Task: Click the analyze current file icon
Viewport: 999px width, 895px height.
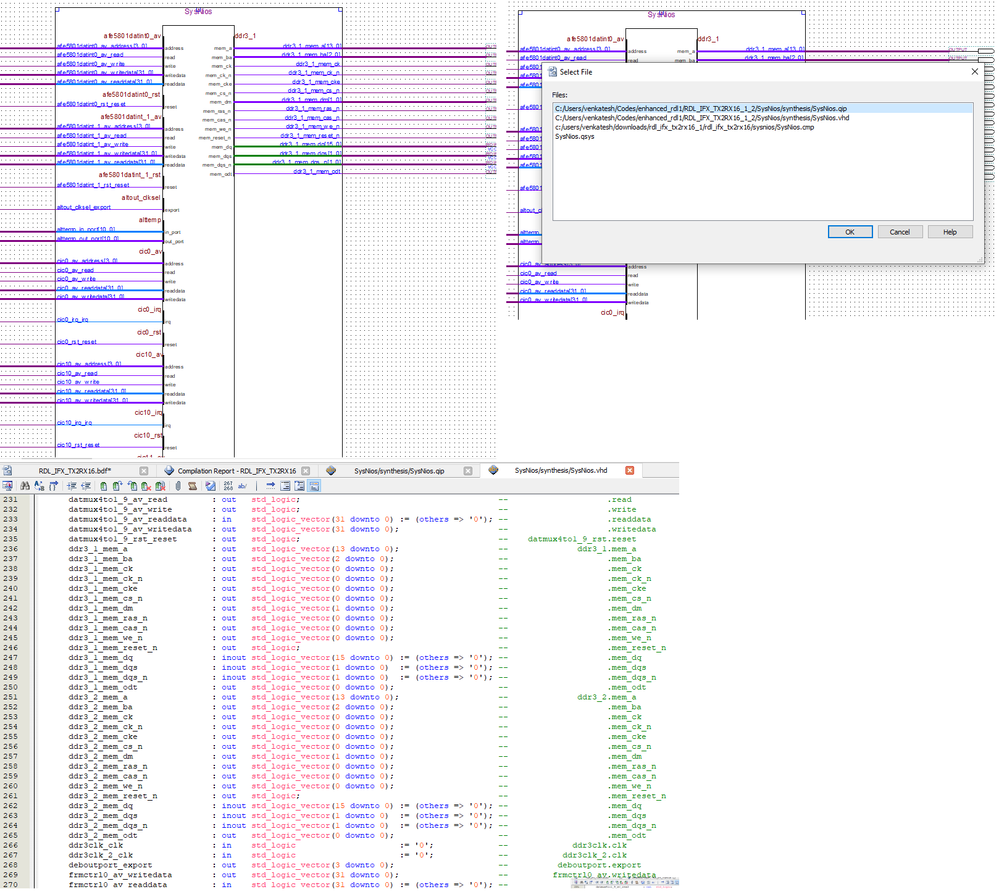Action: coord(210,486)
